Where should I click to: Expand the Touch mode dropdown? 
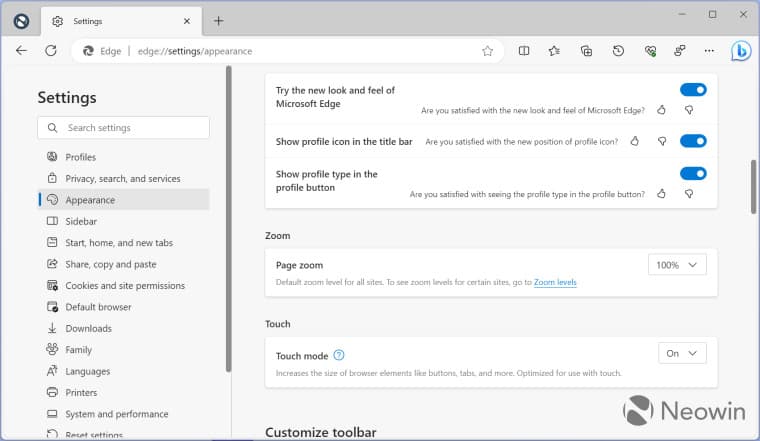click(x=682, y=353)
